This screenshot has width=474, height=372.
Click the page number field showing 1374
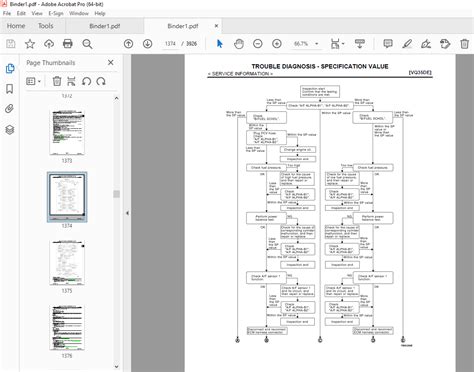[170, 44]
